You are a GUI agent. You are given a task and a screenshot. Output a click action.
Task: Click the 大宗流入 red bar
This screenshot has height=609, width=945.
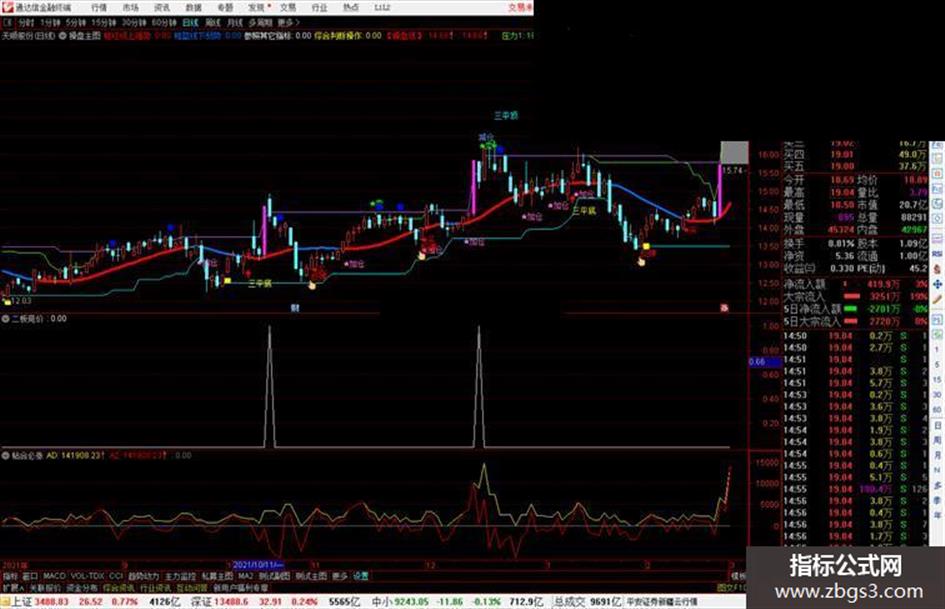pyautogui.click(x=851, y=297)
